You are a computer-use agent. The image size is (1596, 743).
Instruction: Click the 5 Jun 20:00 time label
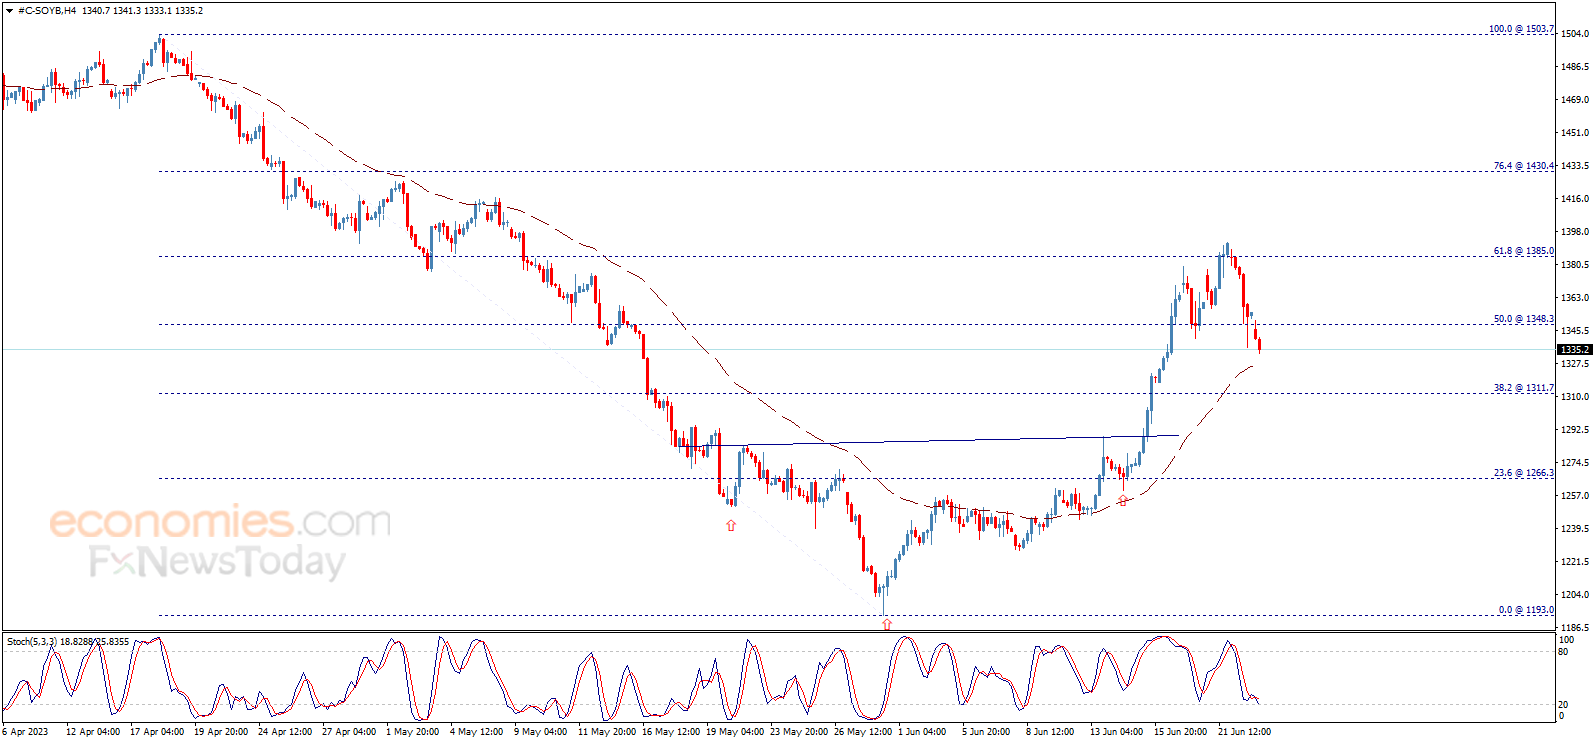click(986, 732)
